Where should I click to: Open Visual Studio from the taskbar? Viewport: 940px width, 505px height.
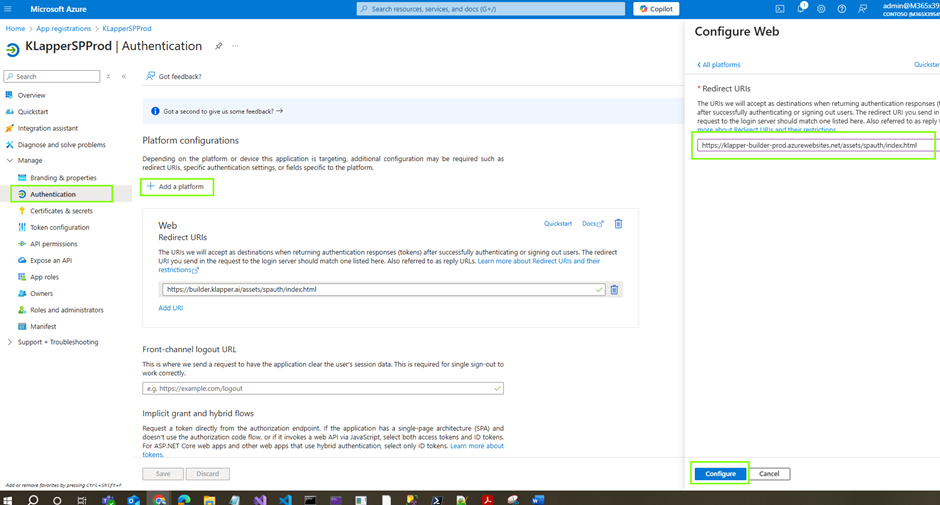coord(260,500)
